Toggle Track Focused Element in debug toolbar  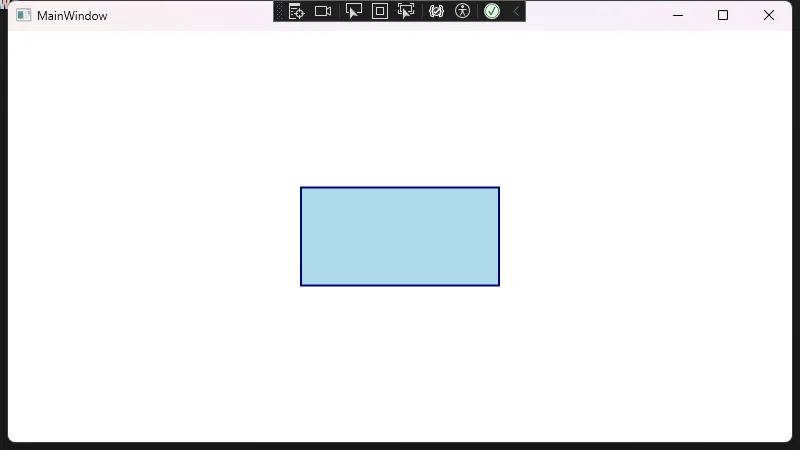(406, 11)
